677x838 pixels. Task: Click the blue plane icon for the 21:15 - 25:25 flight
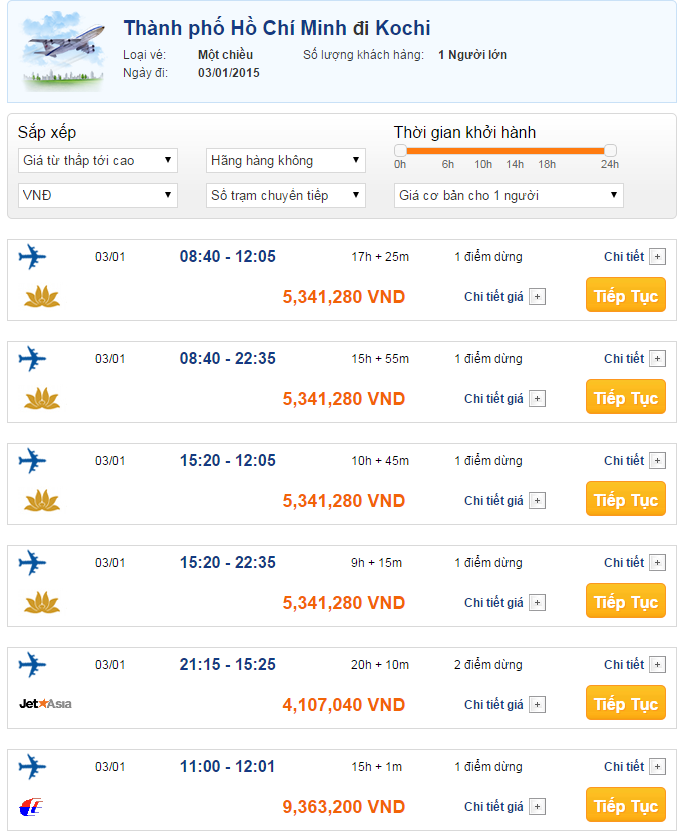pos(33,664)
